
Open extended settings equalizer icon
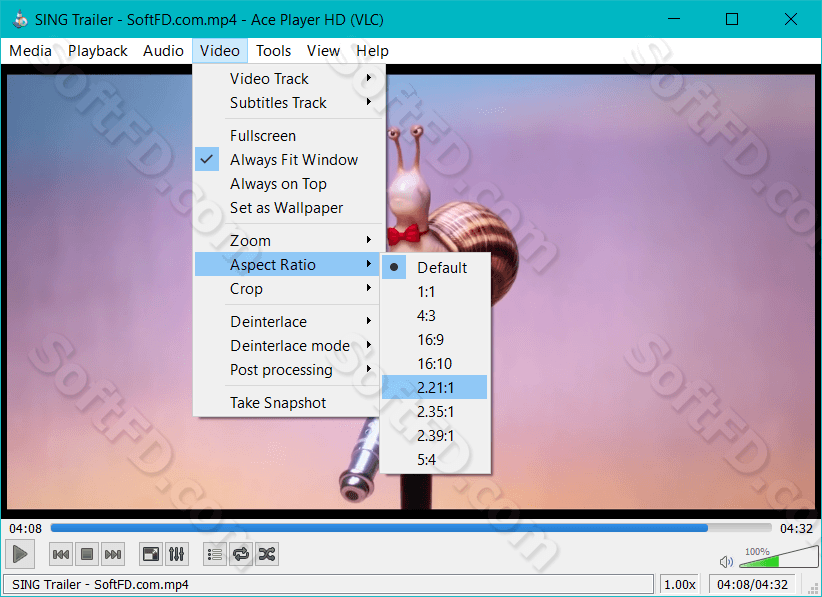(177, 555)
